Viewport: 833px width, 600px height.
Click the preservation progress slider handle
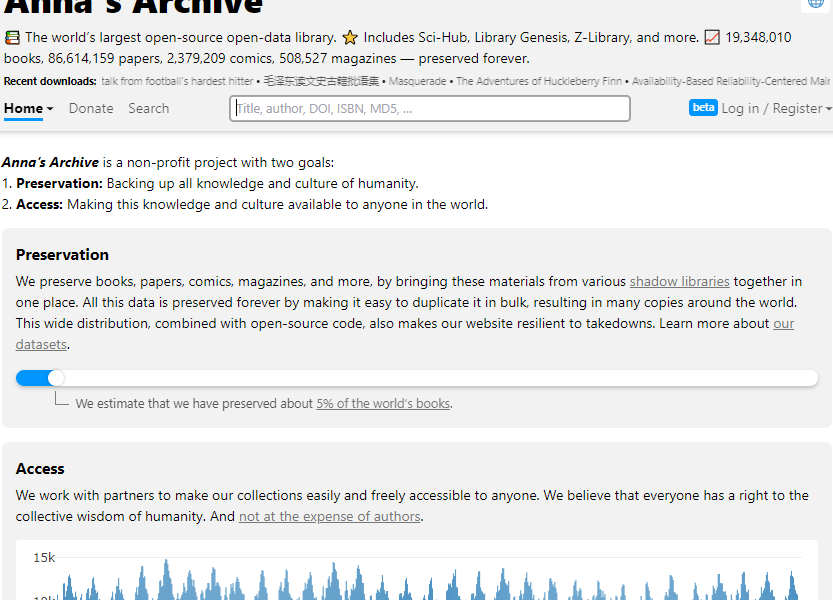(56, 378)
